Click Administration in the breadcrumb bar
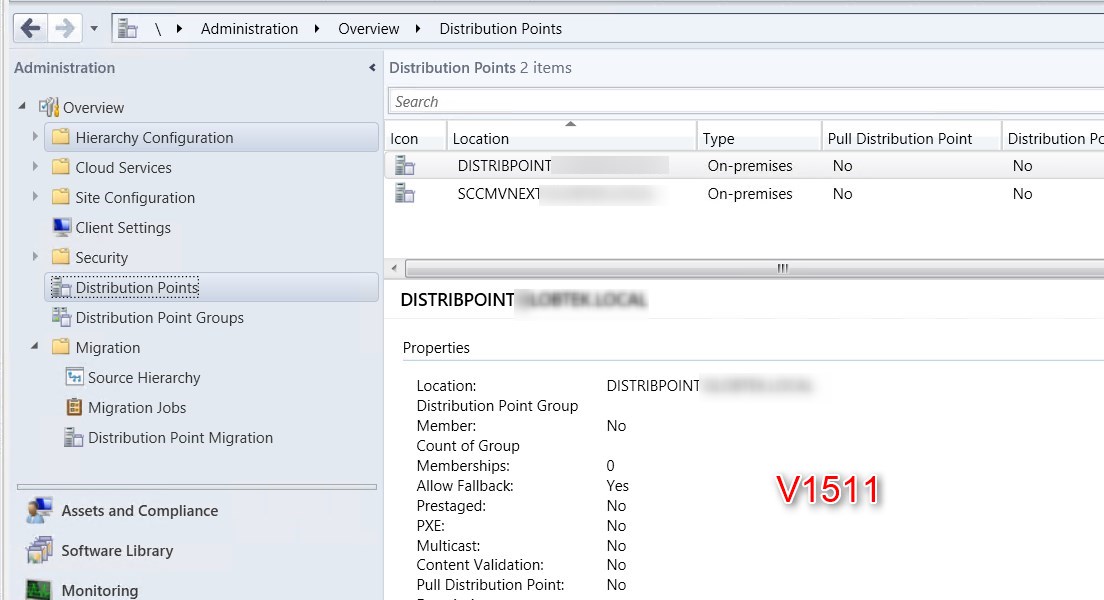 (249, 28)
